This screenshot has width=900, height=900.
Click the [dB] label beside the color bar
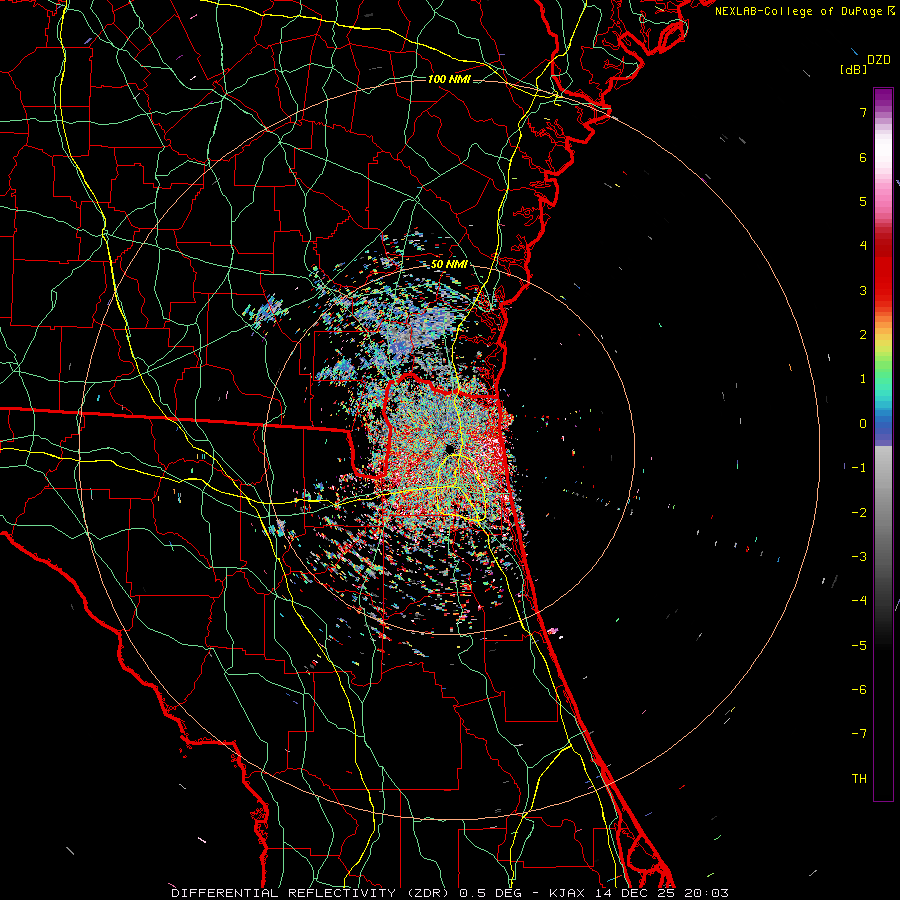pyautogui.click(x=854, y=69)
